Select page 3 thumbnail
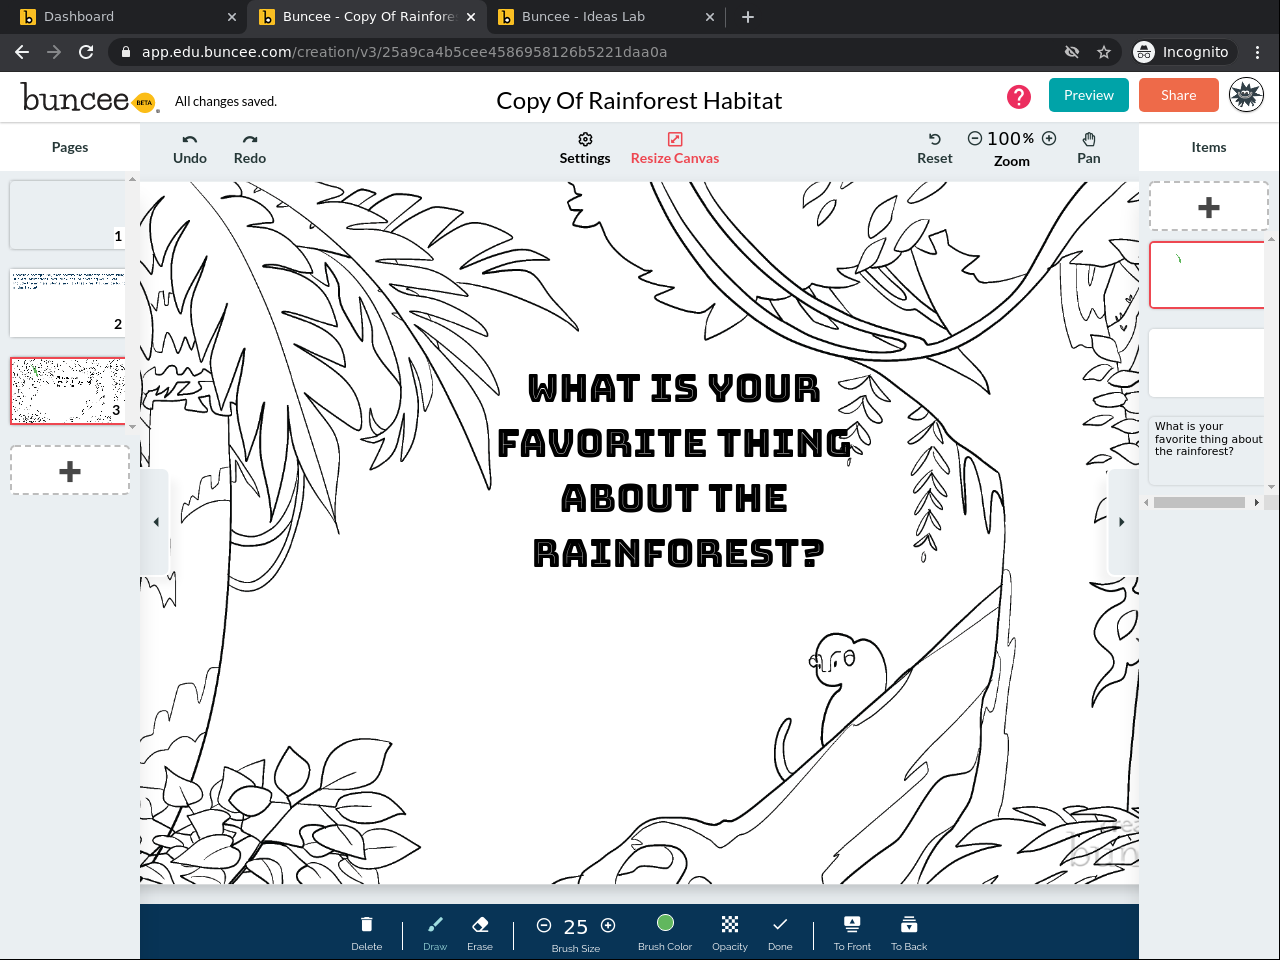 click(x=68, y=391)
